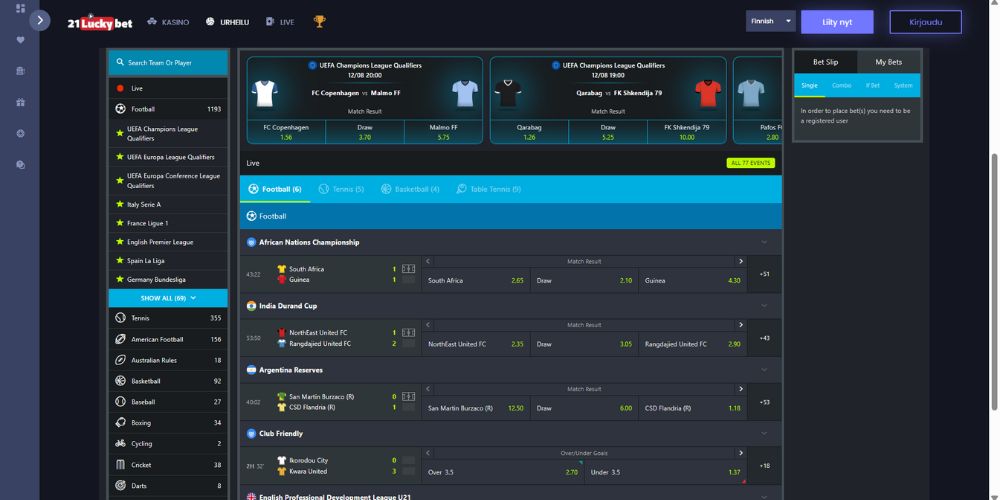Select Combo bet type
1000x500 pixels.
click(841, 85)
